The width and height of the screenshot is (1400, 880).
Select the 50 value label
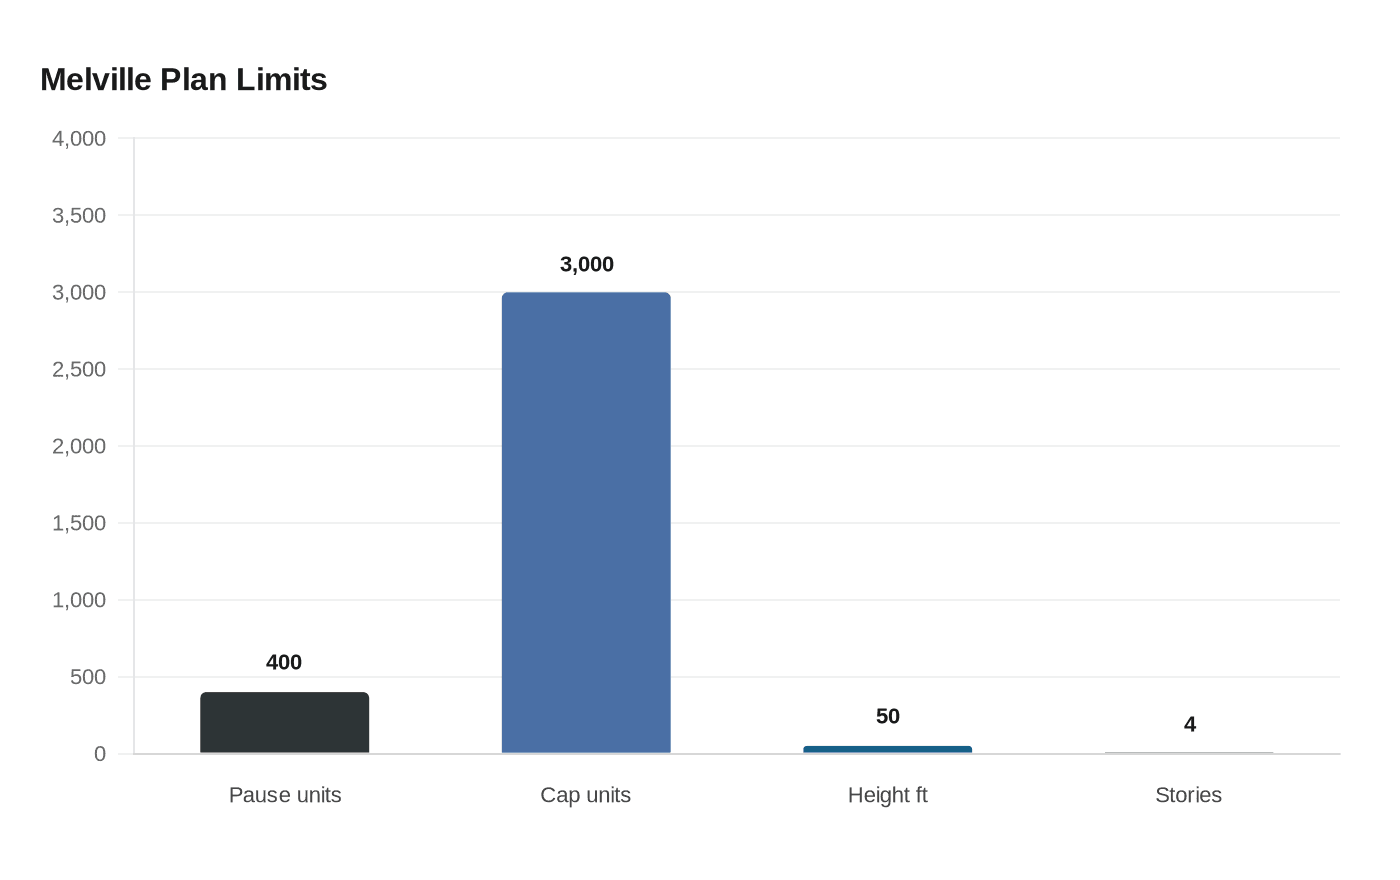pos(888,716)
